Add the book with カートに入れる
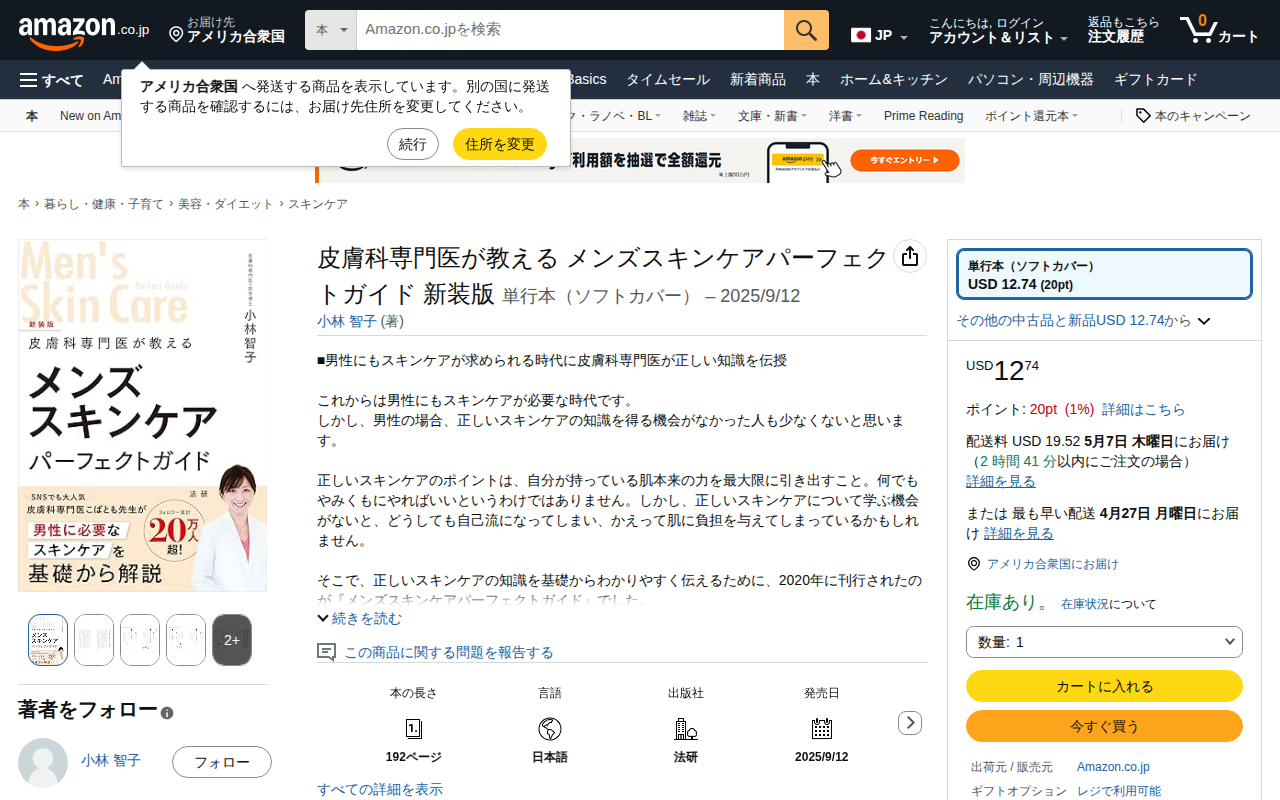The image size is (1280, 800). 1104,686
